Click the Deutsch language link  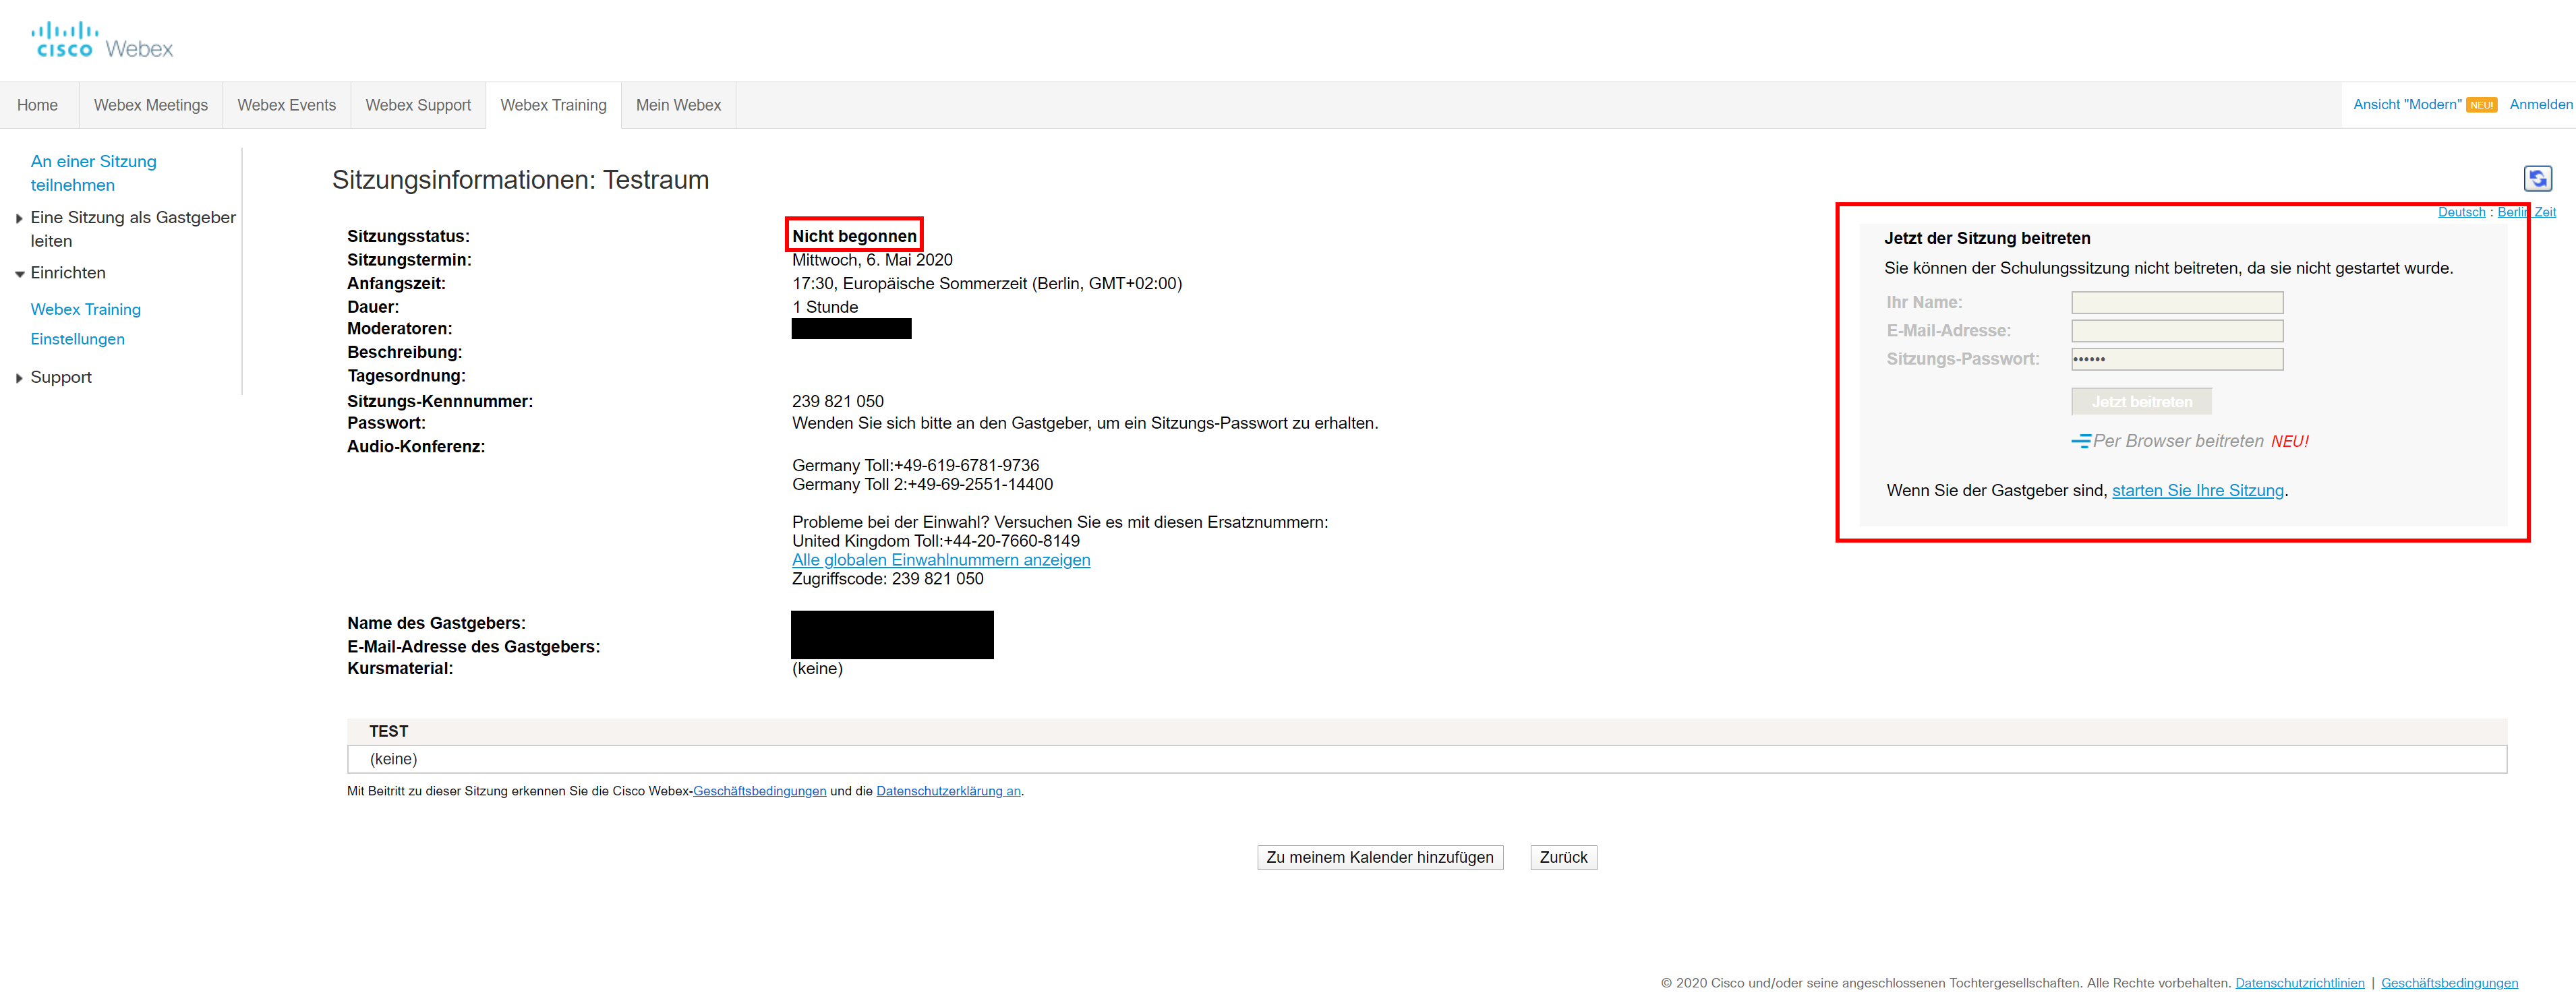(x=2461, y=212)
